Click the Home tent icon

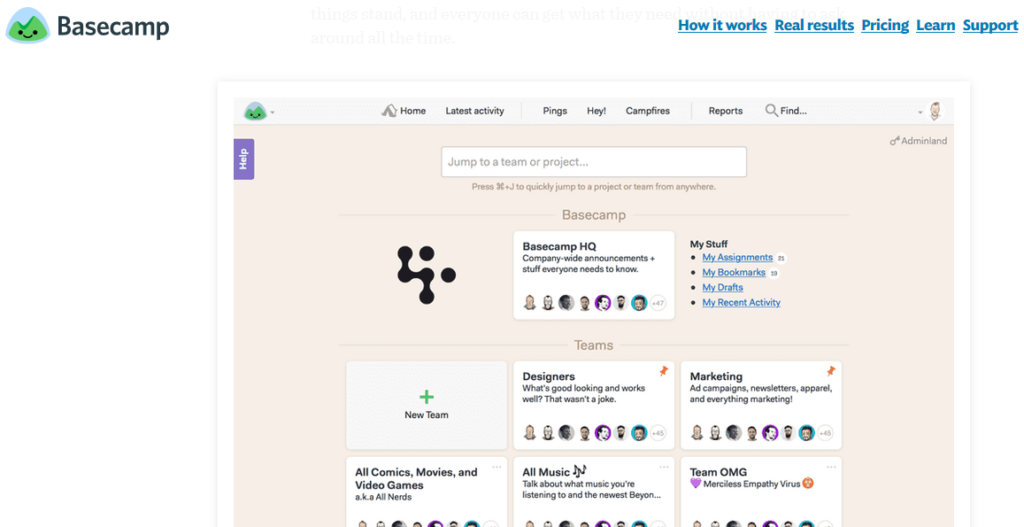[x=389, y=110]
